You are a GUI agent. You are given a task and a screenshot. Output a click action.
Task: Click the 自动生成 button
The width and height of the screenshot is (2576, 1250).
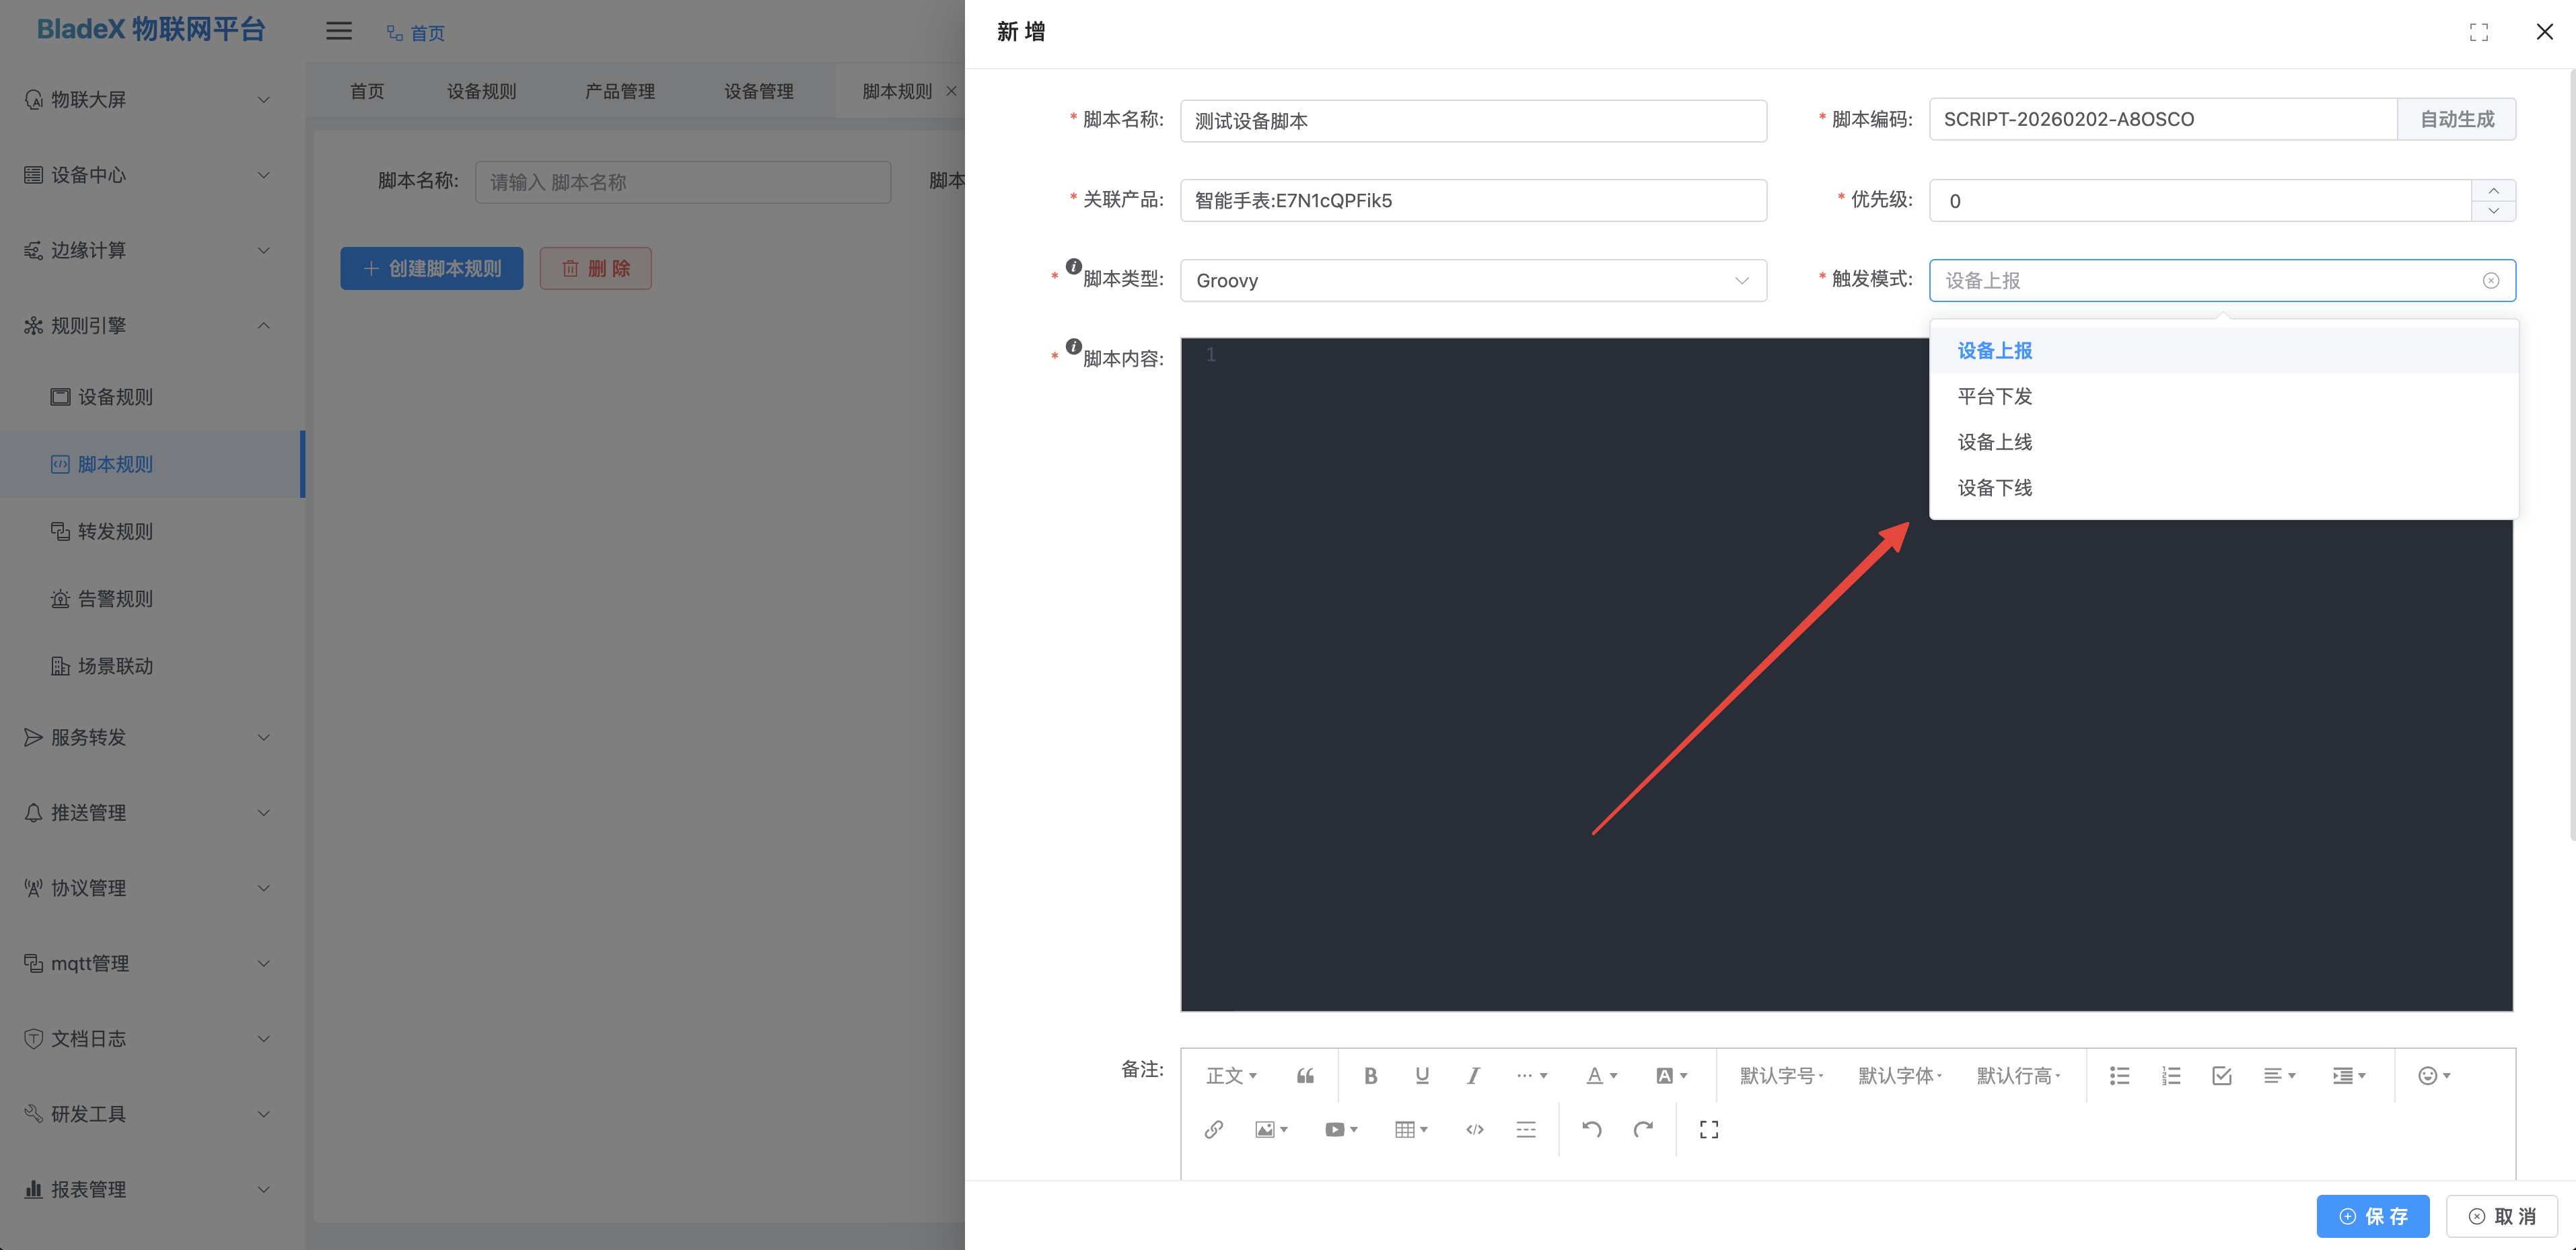point(2456,120)
